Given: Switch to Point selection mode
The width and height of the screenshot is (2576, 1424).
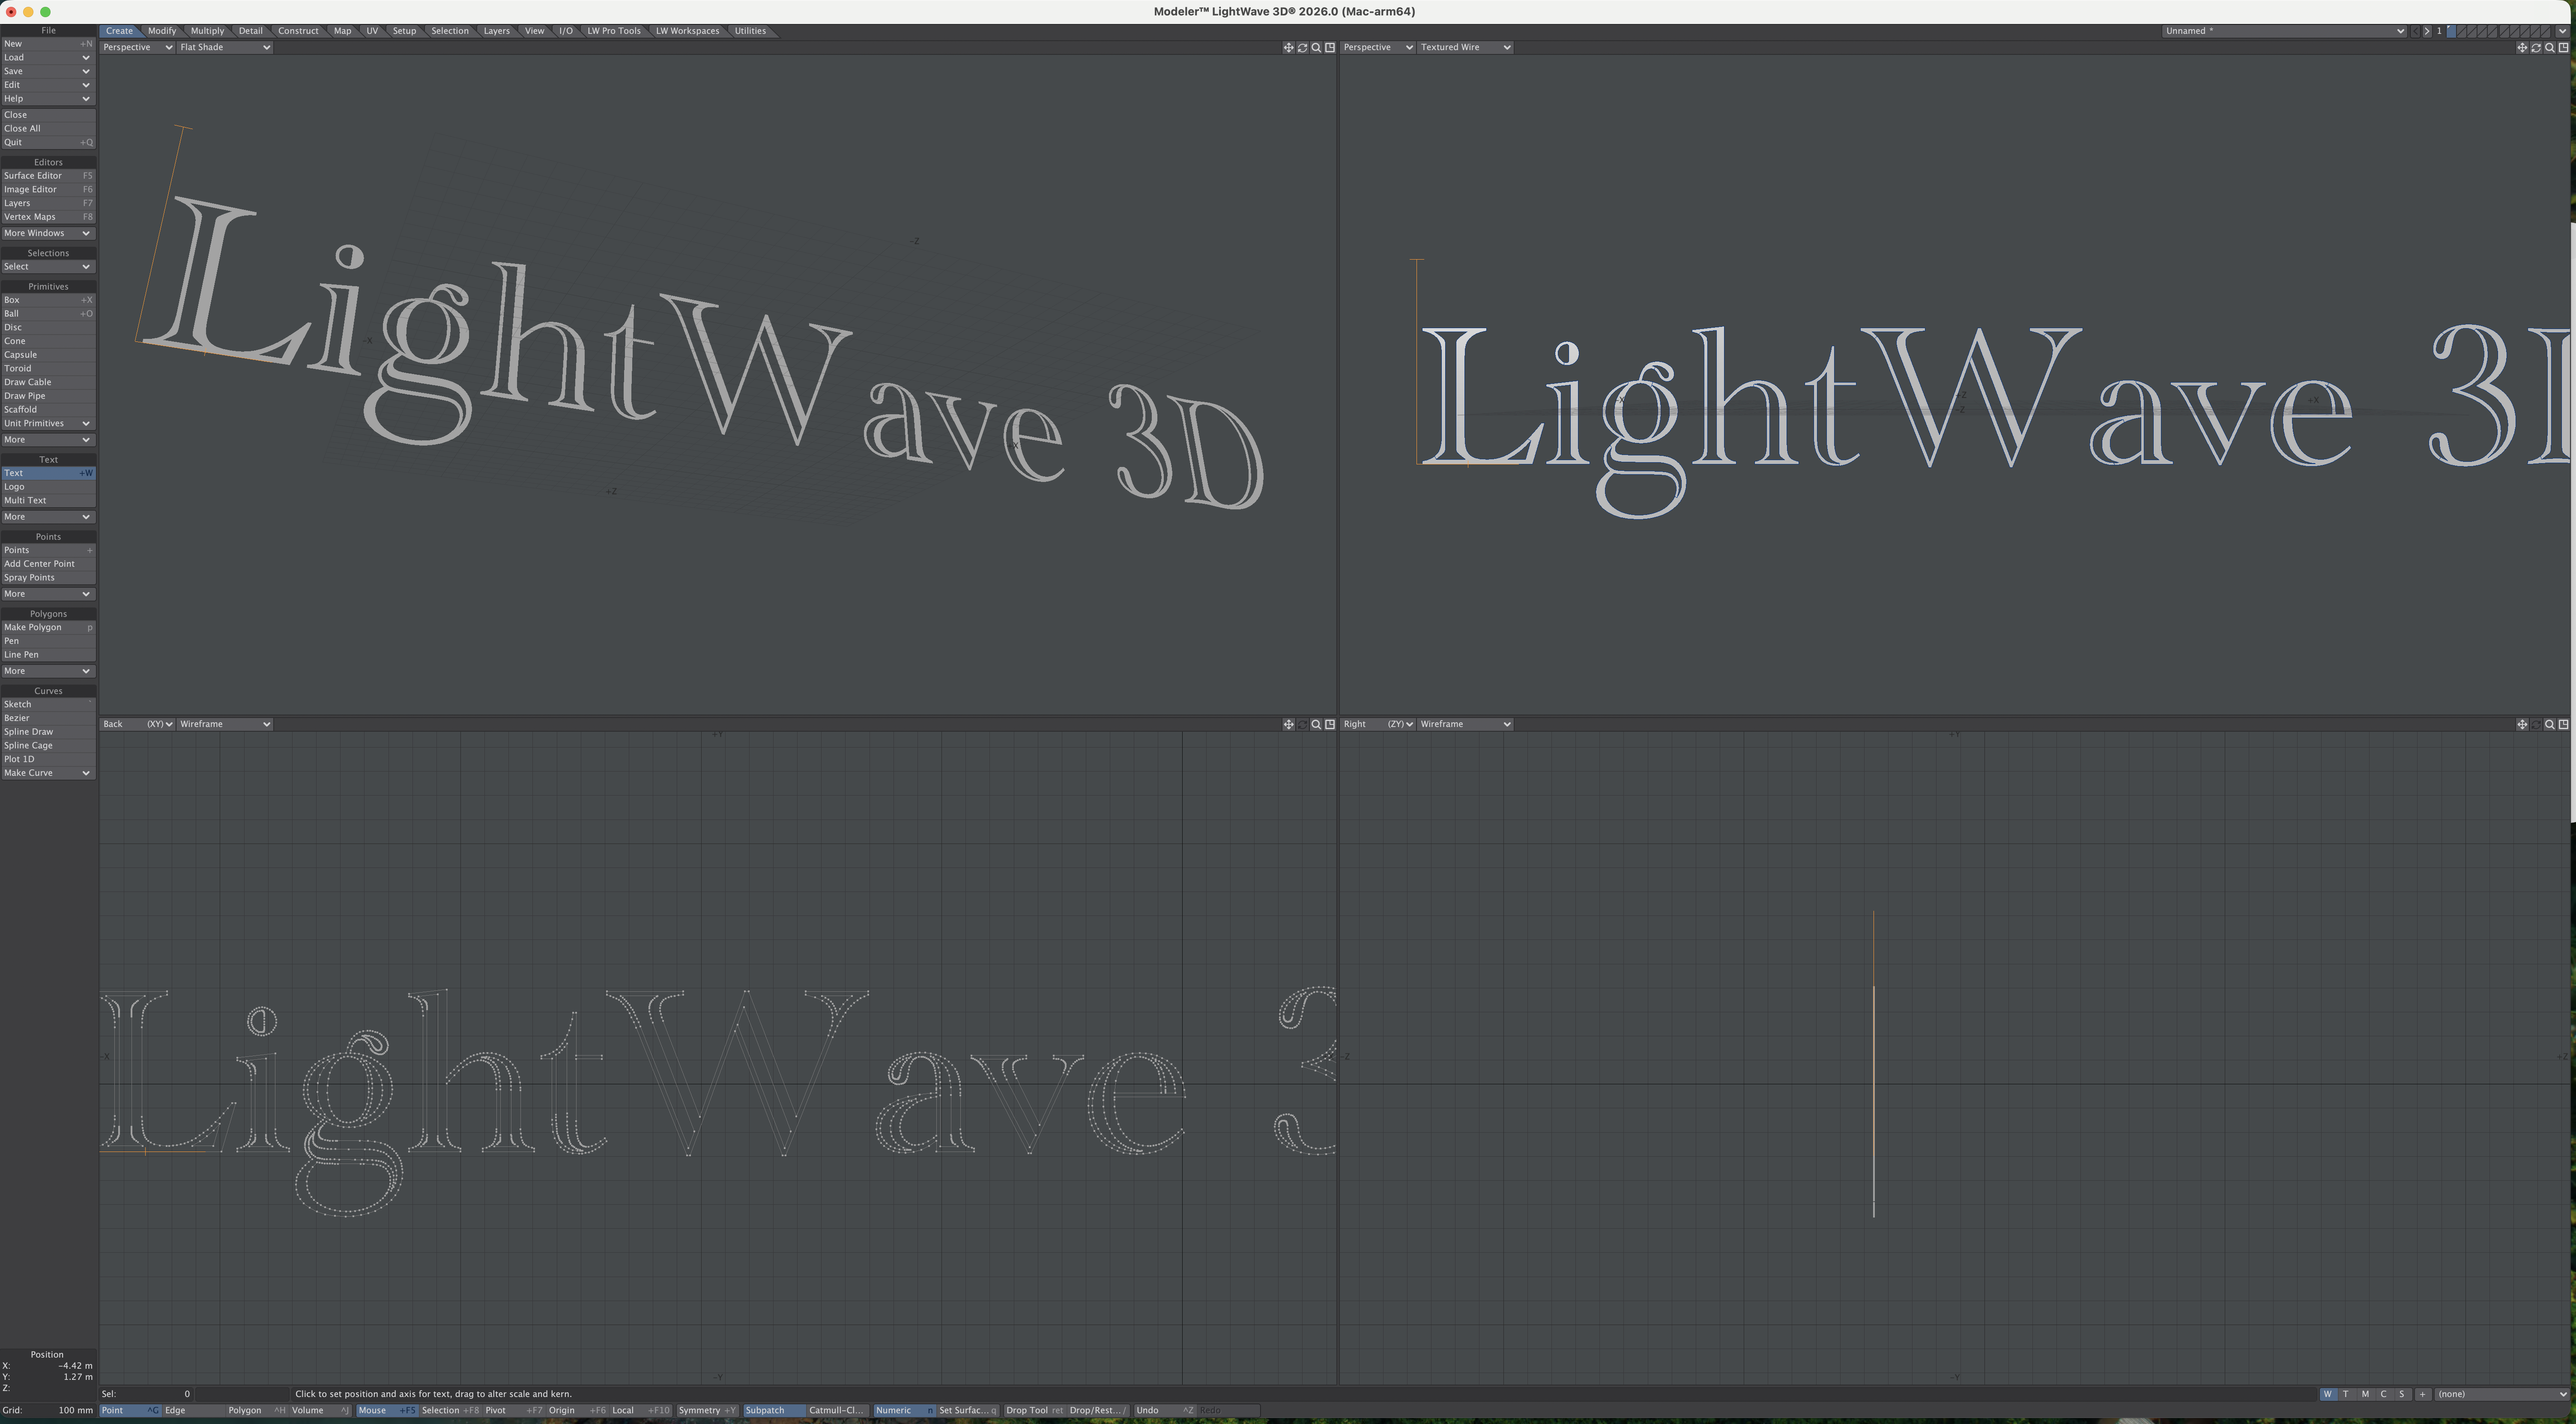Looking at the screenshot, I should click(130, 1411).
